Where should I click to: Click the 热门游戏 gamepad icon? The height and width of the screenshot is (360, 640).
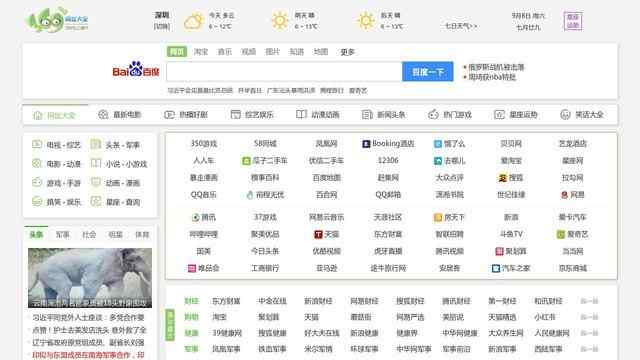[x=433, y=115]
